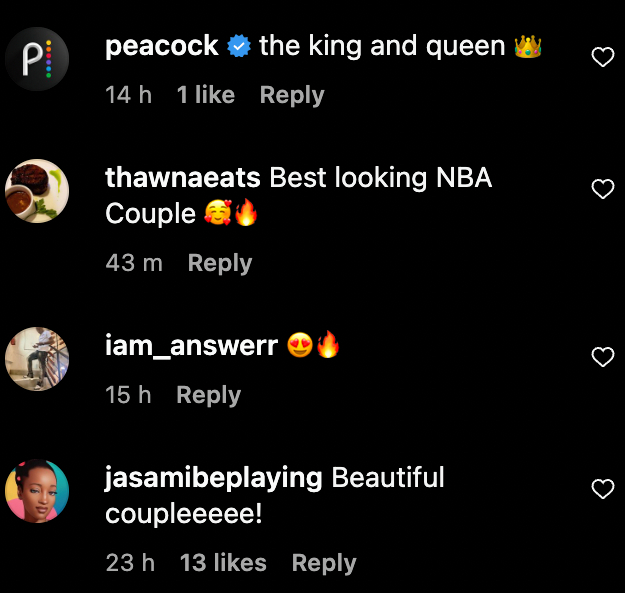
Task: Click the peacock verified badge
Action: [x=239, y=46]
